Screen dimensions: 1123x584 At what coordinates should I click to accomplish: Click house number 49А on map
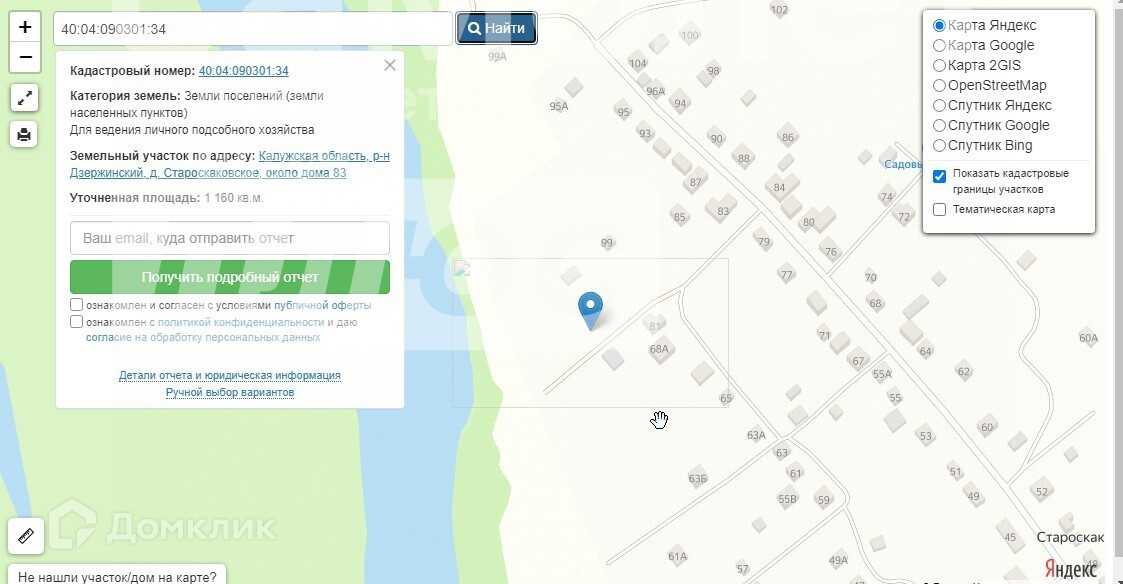pyautogui.click(x=838, y=560)
